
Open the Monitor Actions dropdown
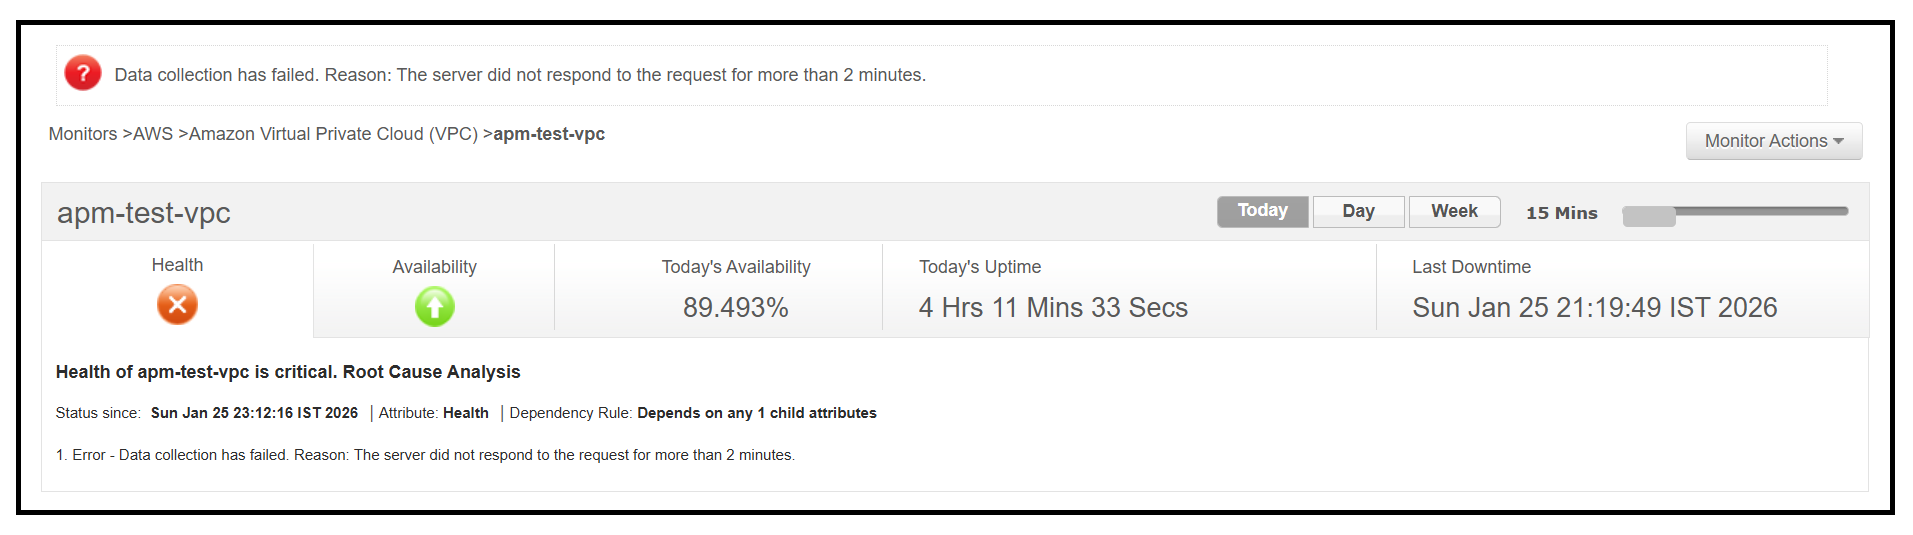pos(1773,141)
